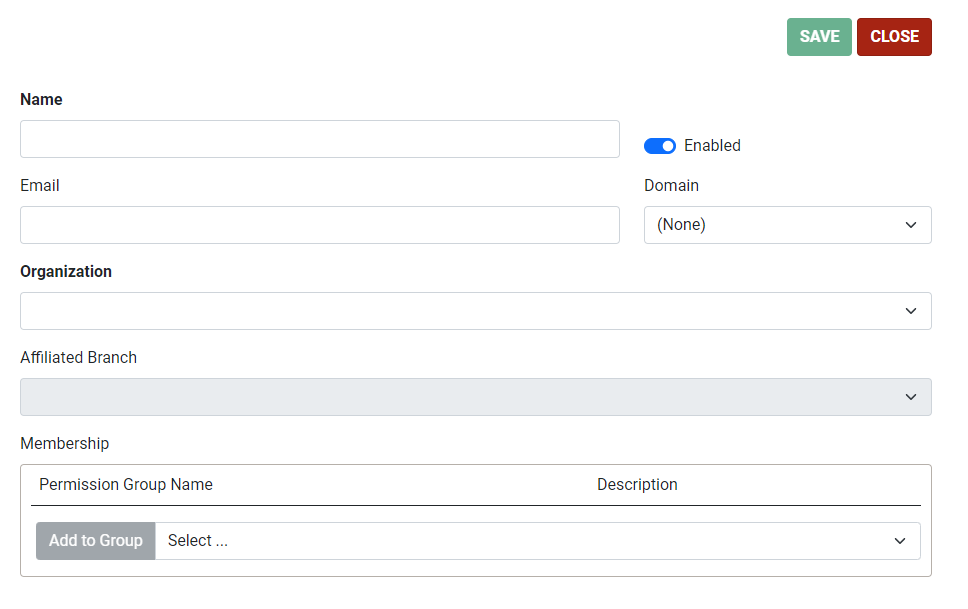968x609 pixels.
Task: Click the Add to Group button
Action: pos(96,541)
